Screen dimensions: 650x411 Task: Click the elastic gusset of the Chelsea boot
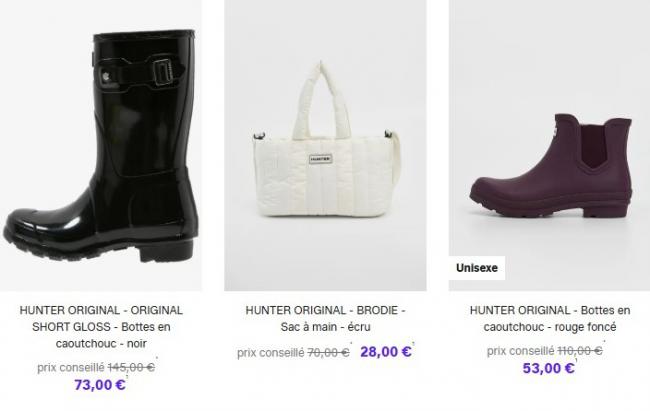click(593, 145)
